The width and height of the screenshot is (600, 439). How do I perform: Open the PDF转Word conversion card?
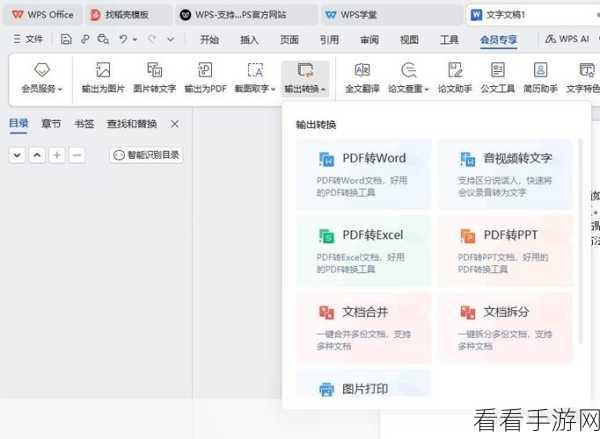coord(364,174)
